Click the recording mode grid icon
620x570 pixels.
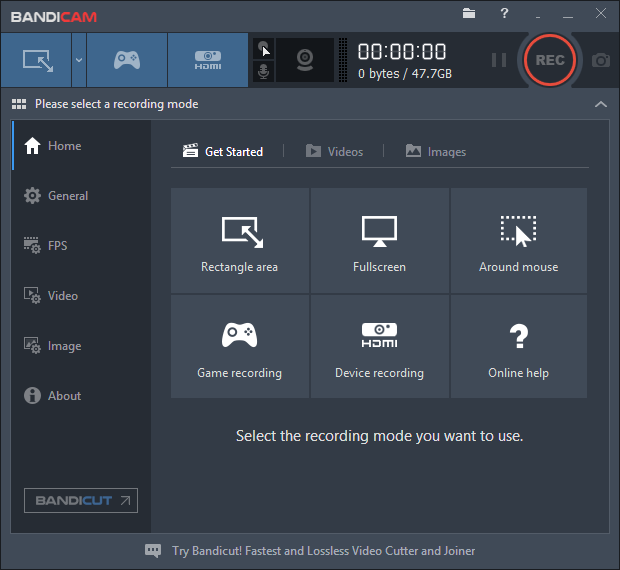[19, 104]
